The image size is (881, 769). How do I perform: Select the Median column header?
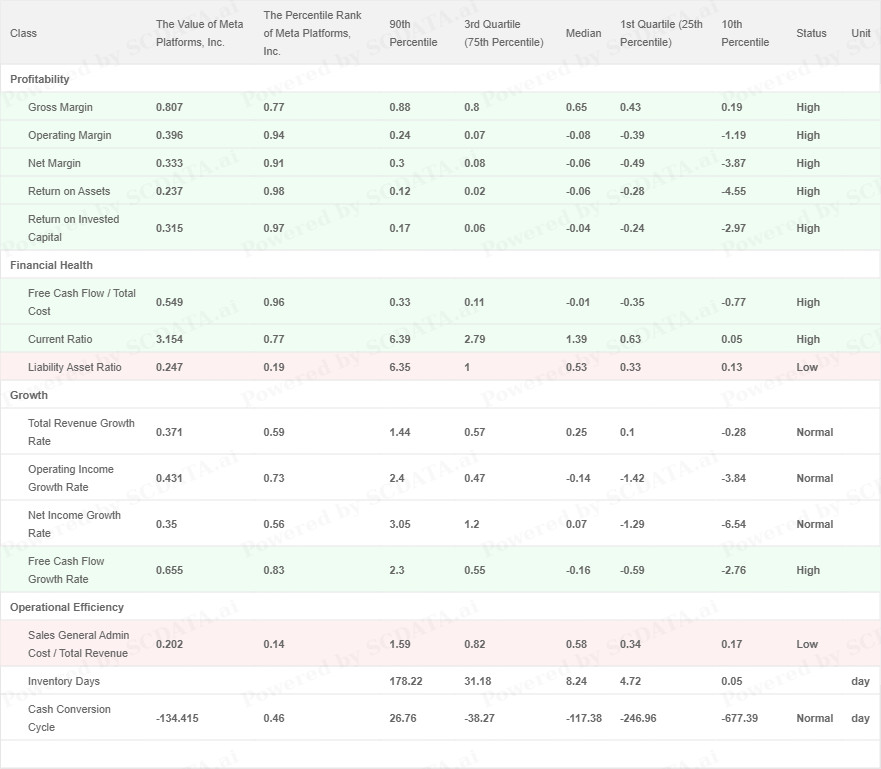pyautogui.click(x=583, y=33)
